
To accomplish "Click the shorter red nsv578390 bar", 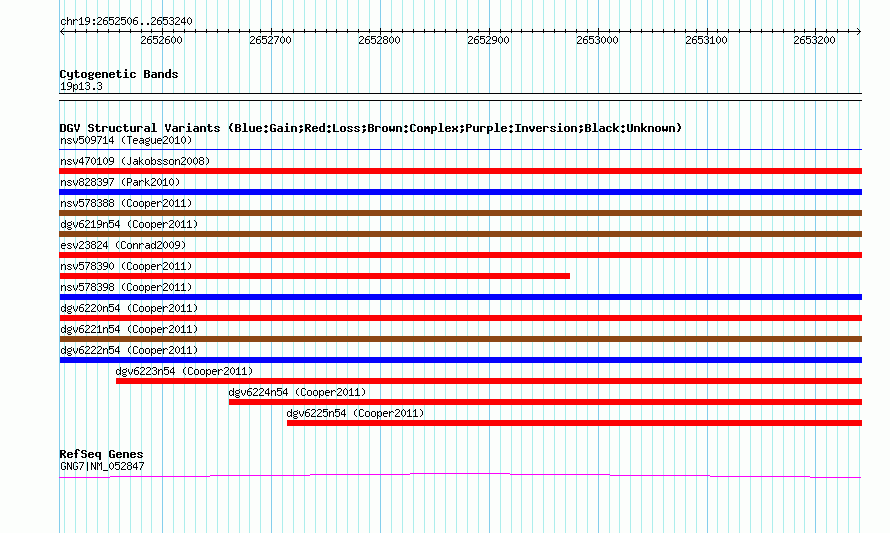I will [x=314, y=276].
